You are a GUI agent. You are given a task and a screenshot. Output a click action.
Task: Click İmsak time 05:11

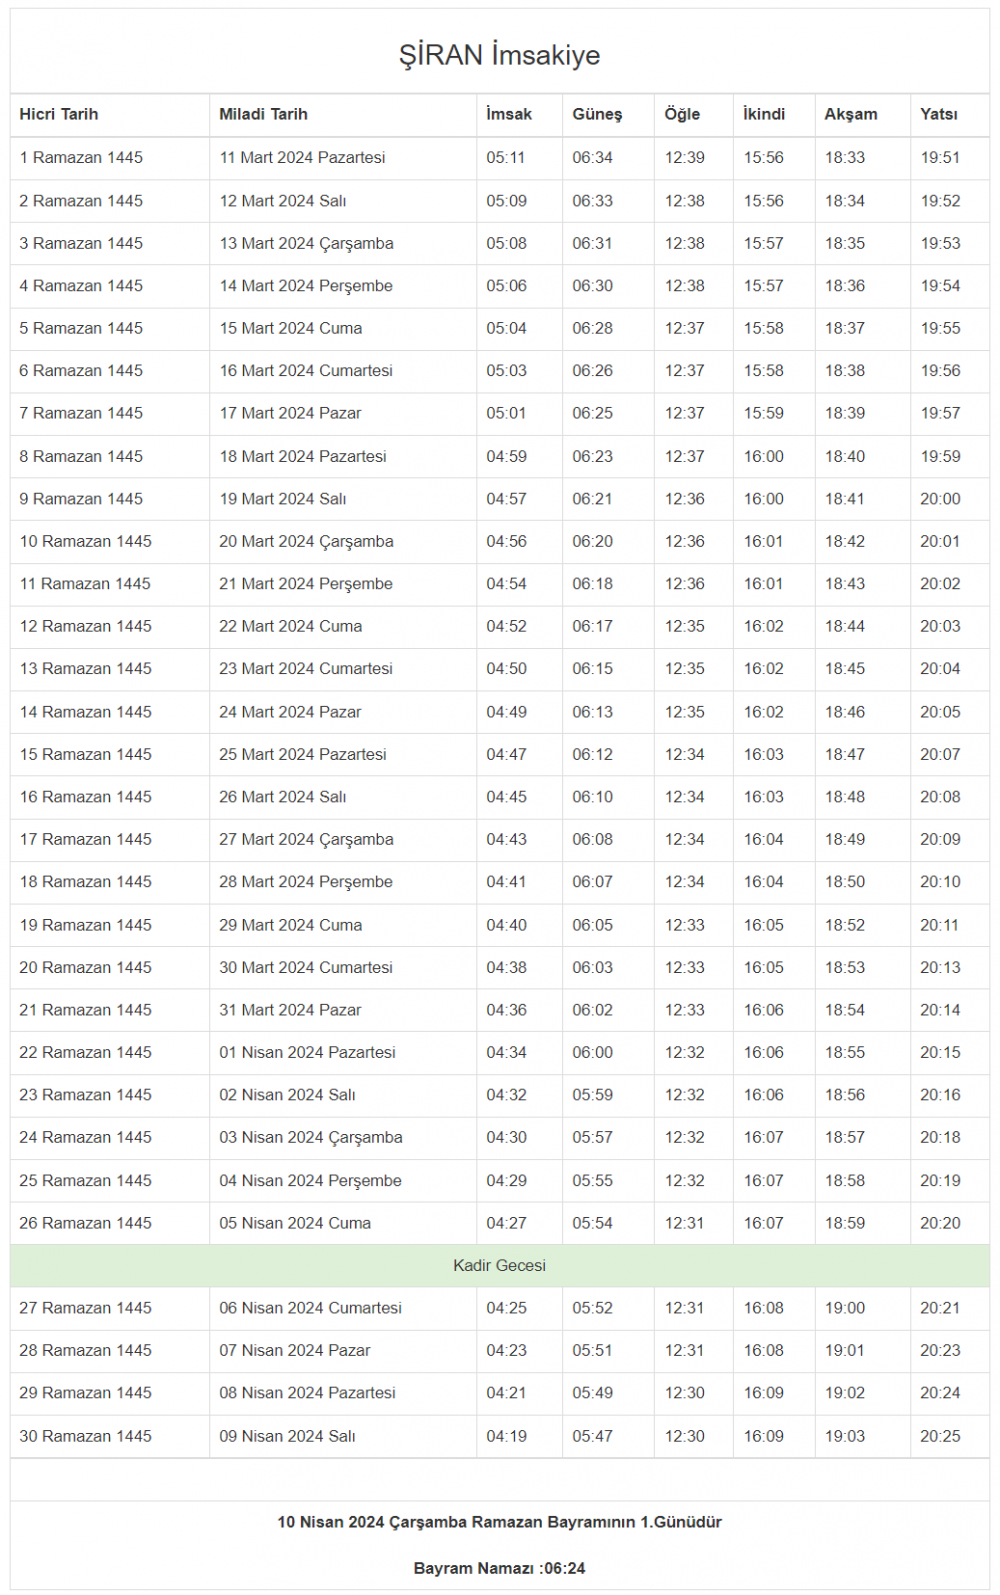click(505, 158)
